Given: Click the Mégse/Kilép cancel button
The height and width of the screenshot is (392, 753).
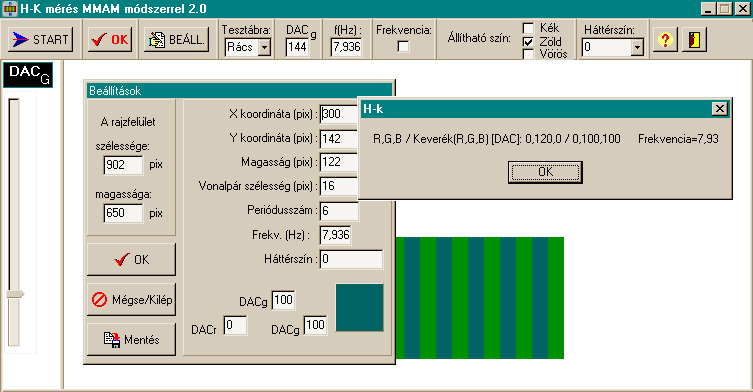Looking at the screenshot, I should [132, 300].
